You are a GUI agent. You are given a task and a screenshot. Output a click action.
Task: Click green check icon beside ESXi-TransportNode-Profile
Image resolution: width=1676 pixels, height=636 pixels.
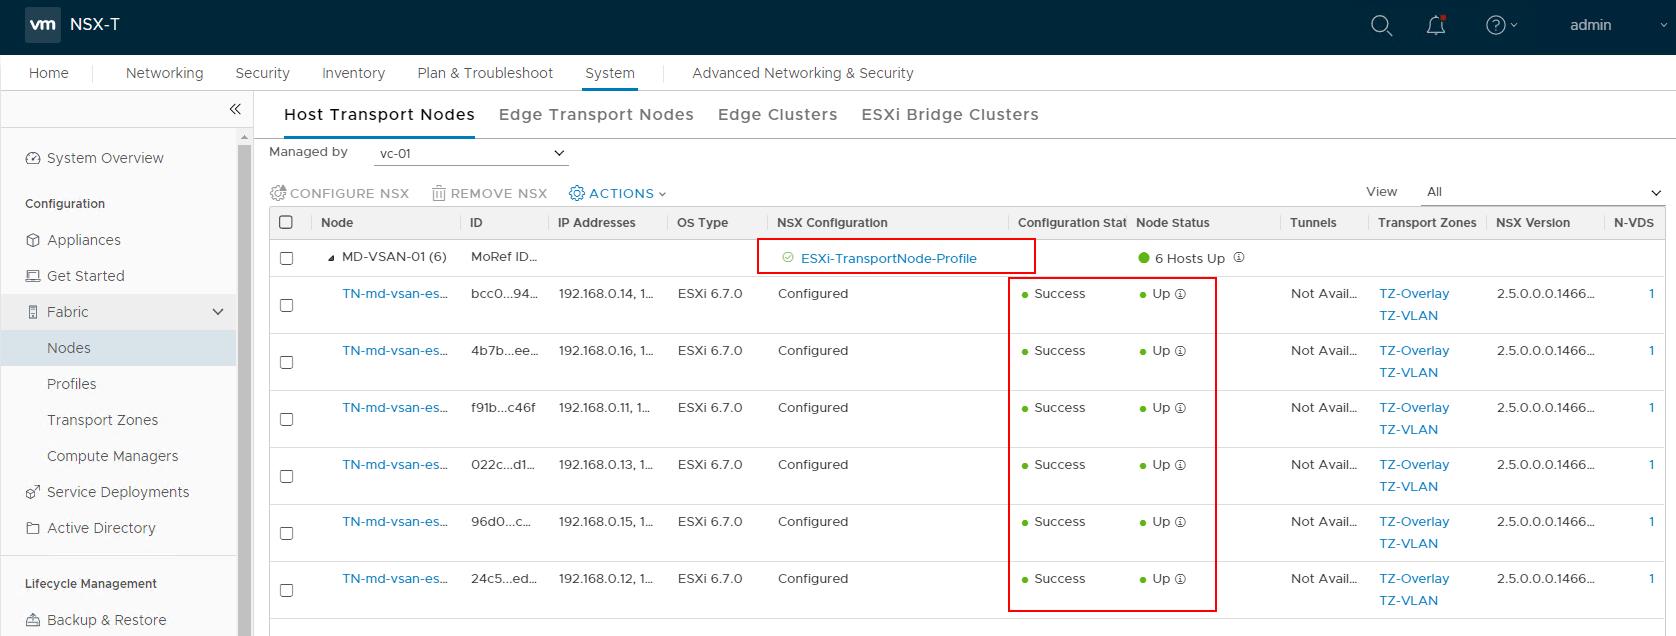coord(788,258)
